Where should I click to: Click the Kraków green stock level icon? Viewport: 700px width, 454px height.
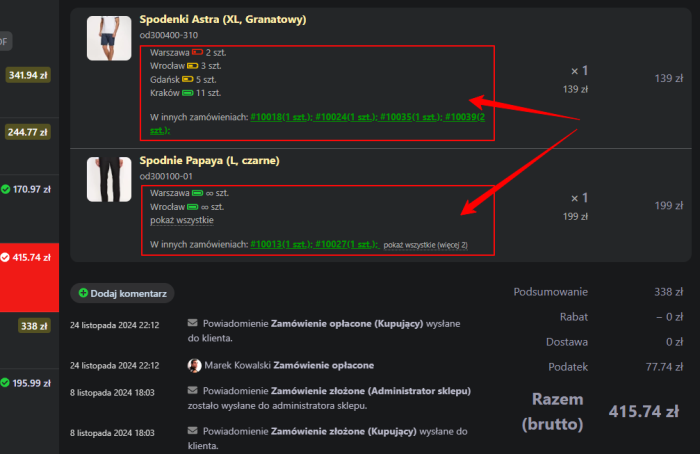187,93
